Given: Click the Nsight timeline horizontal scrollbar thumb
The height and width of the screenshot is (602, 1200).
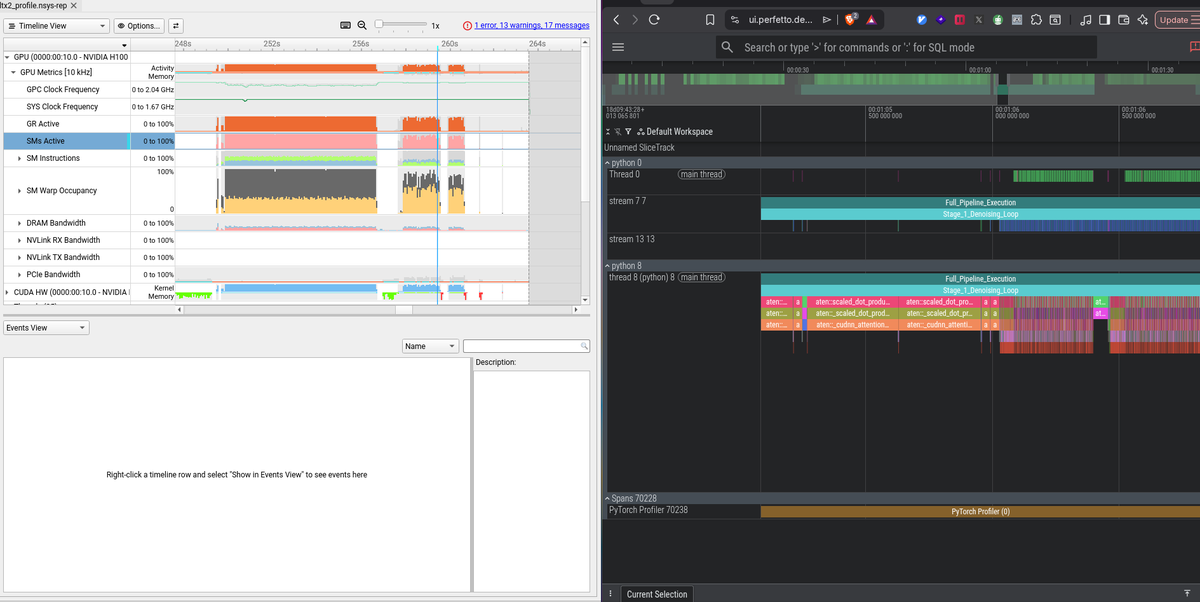Looking at the screenshot, I should 404,310.
